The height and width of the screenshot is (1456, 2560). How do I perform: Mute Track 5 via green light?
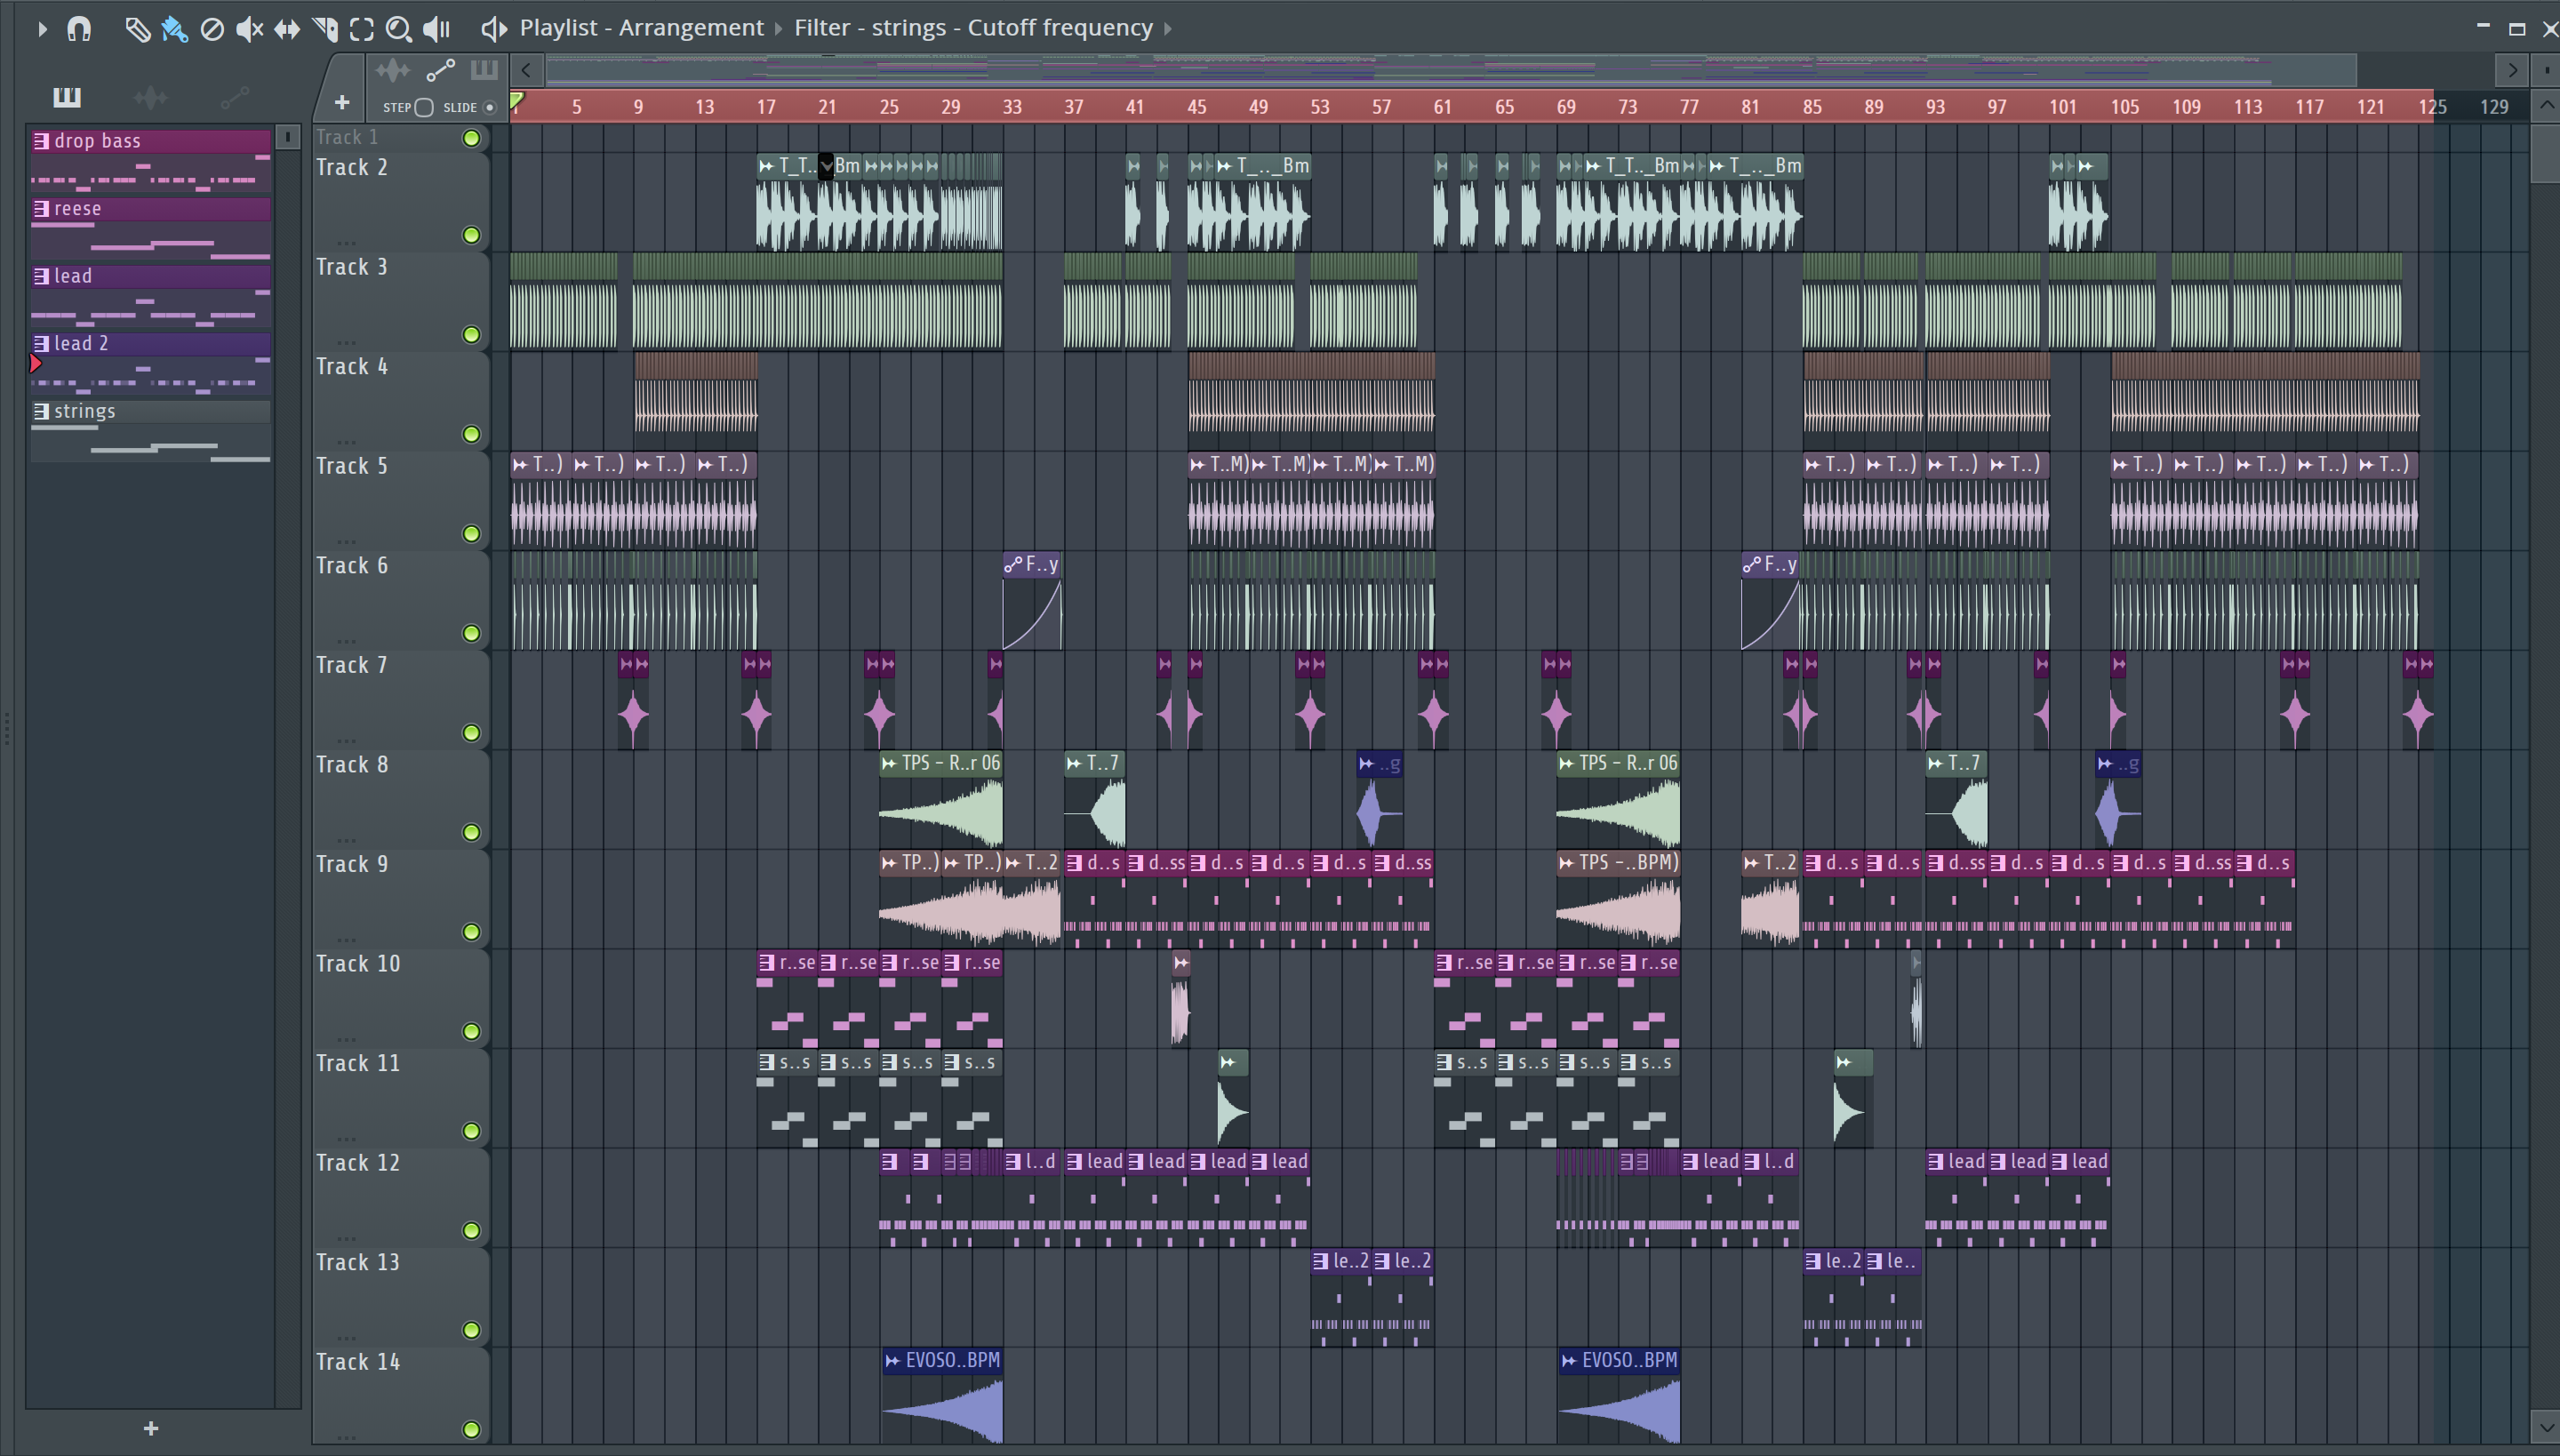point(471,533)
